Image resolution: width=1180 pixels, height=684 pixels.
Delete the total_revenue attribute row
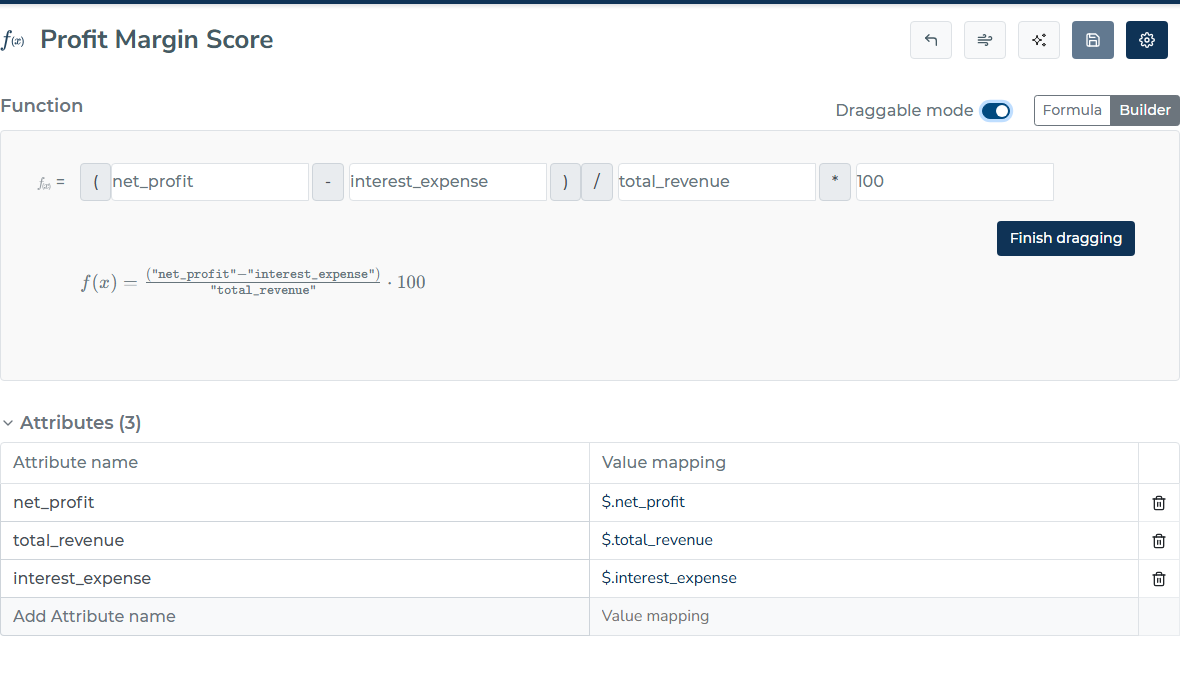click(x=1159, y=540)
